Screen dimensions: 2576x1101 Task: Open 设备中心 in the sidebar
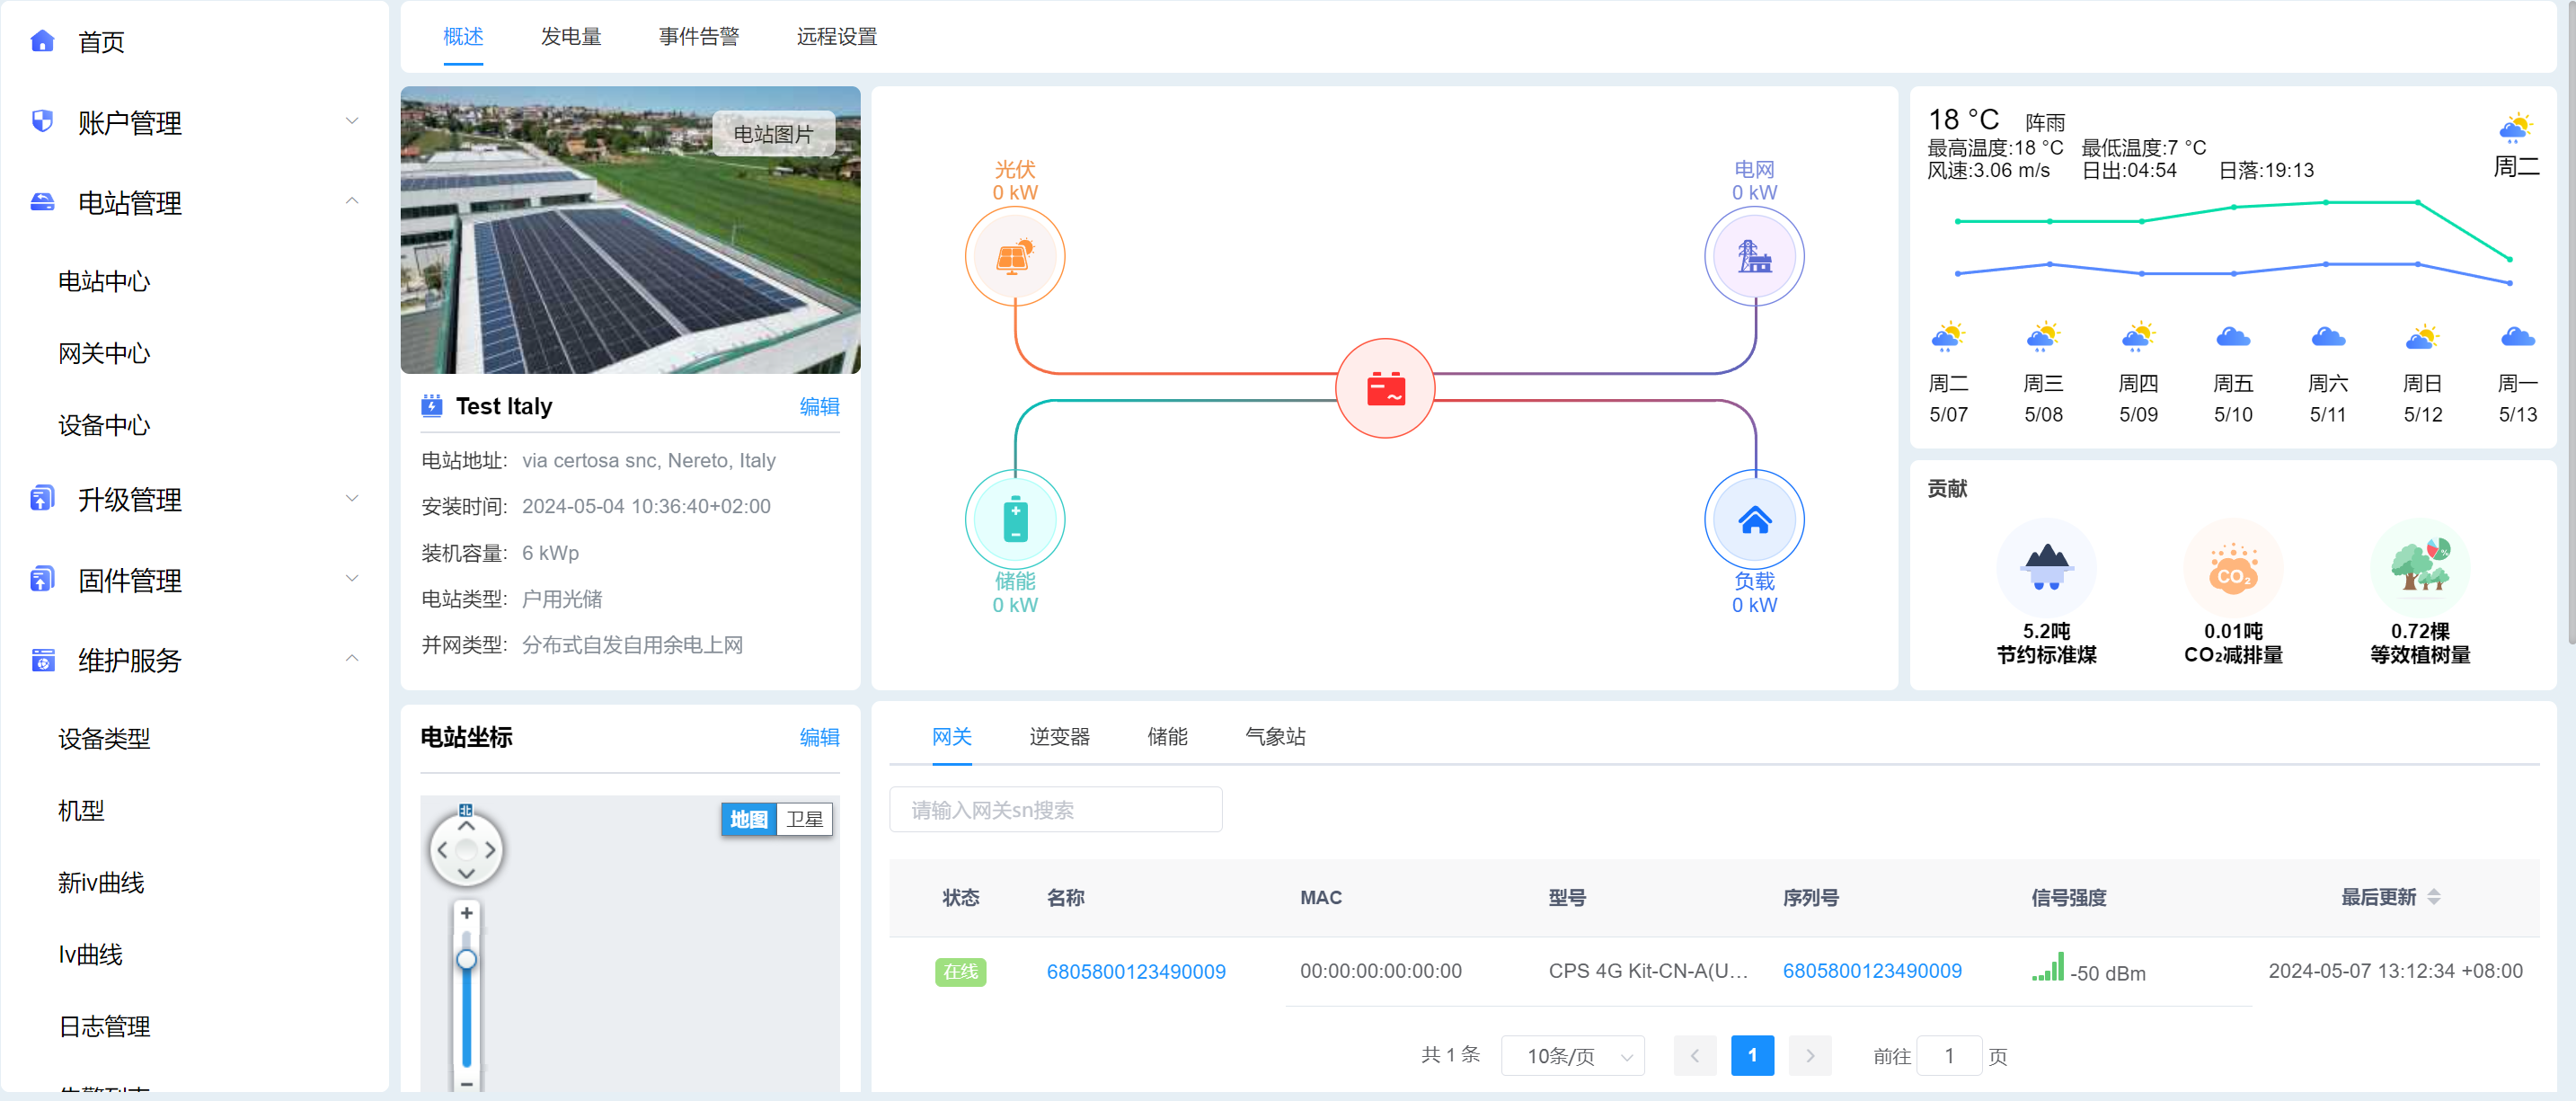104,425
